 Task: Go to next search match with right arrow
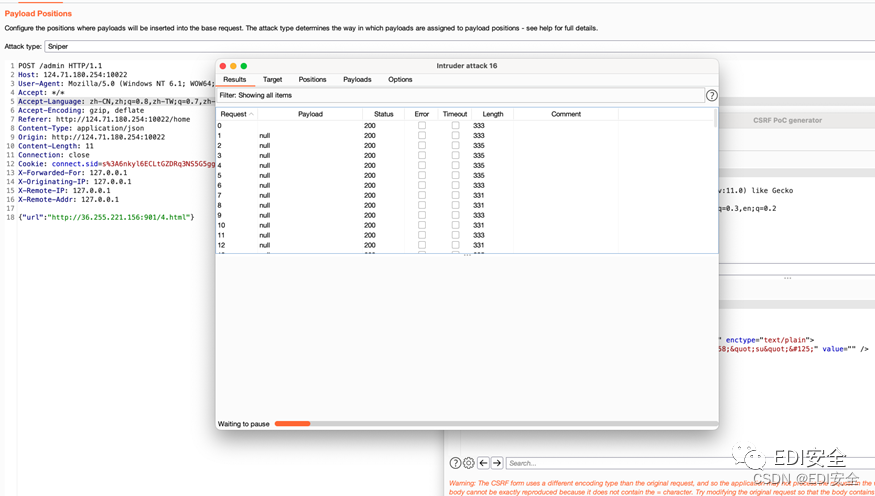point(497,463)
